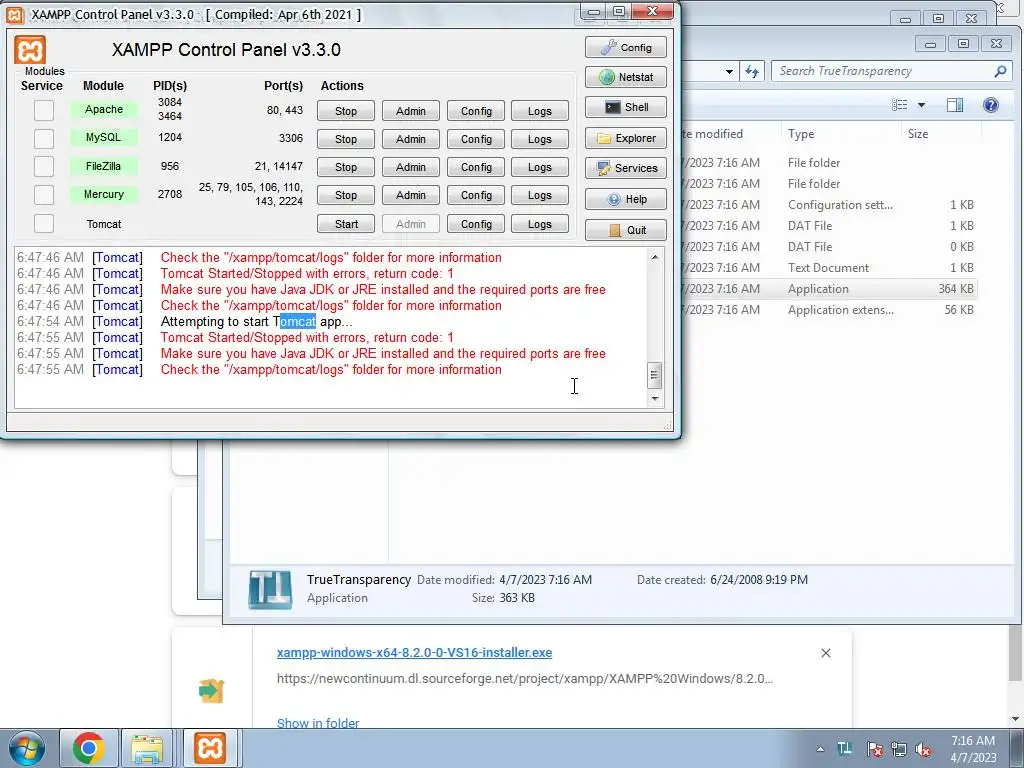Click the Explorer change view icon
Viewport: 1024px width, 768px height.
[x=899, y=104]
